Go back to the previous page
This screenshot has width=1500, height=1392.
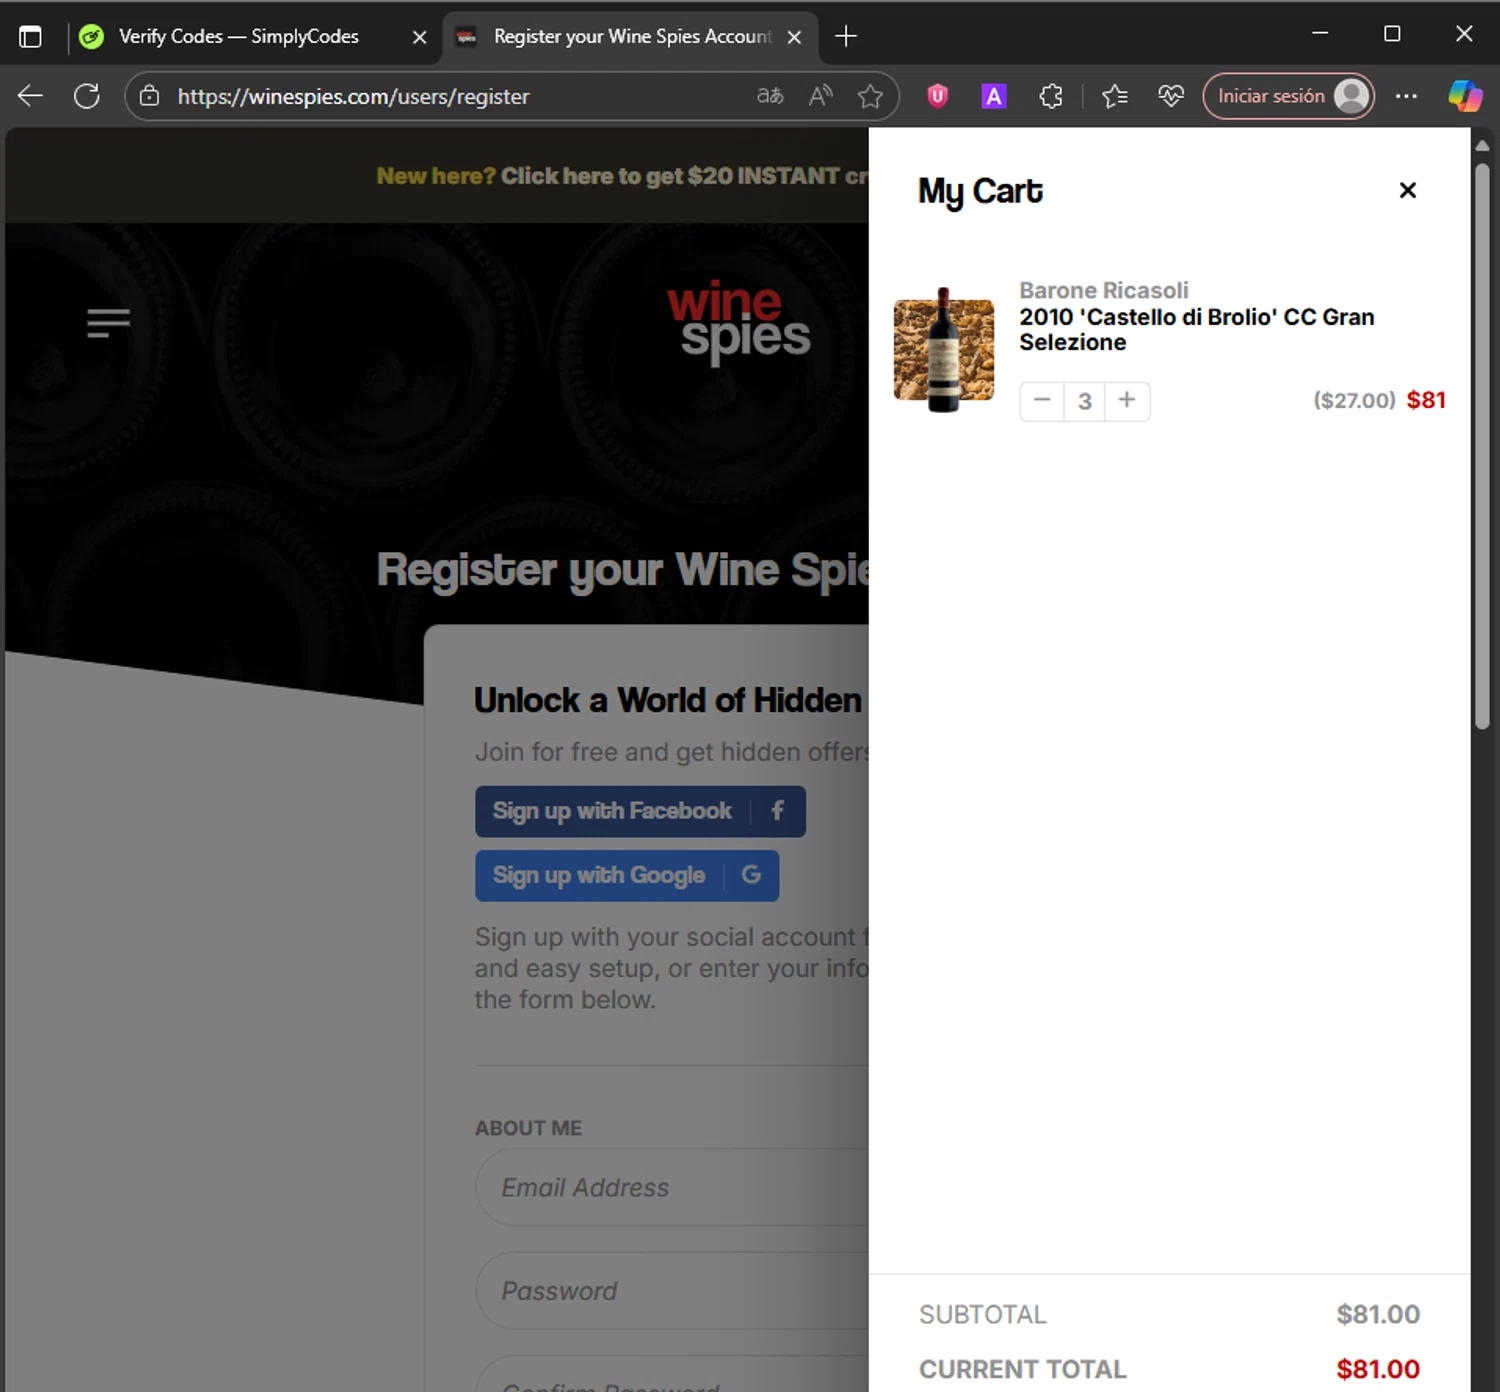[x=31, y=96]
